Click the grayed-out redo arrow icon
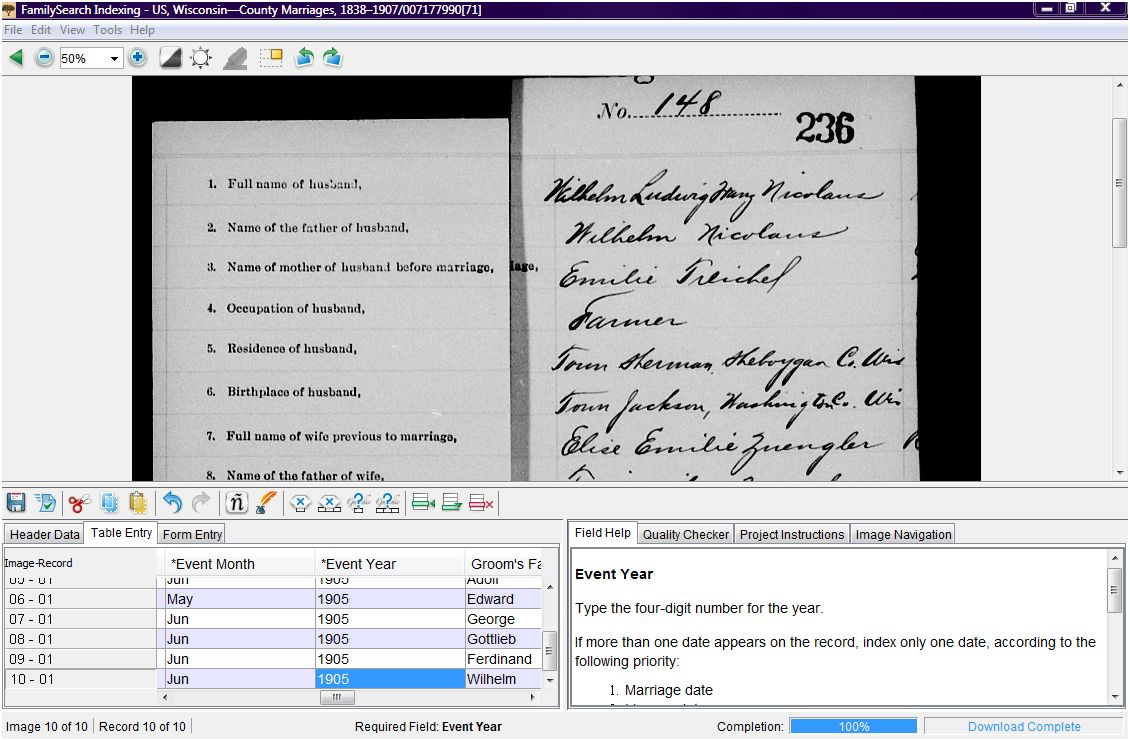 click(201, 502)
